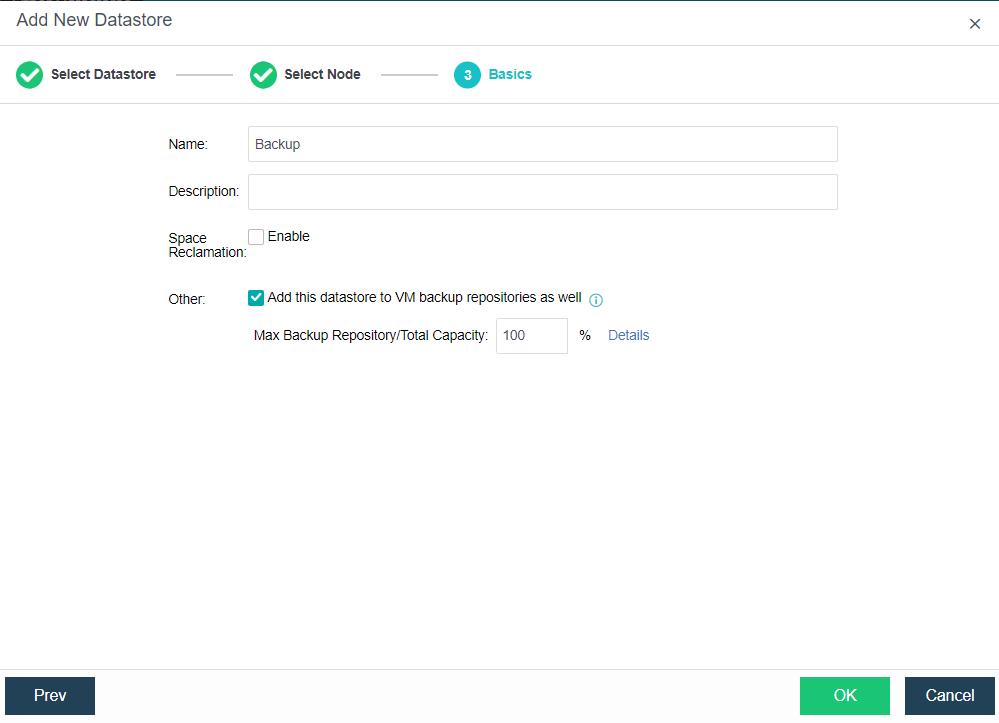Viewport: 999px width, 723px height.
Task: Cancel the Add New Datastore dialog
Action: pos(949,695)
